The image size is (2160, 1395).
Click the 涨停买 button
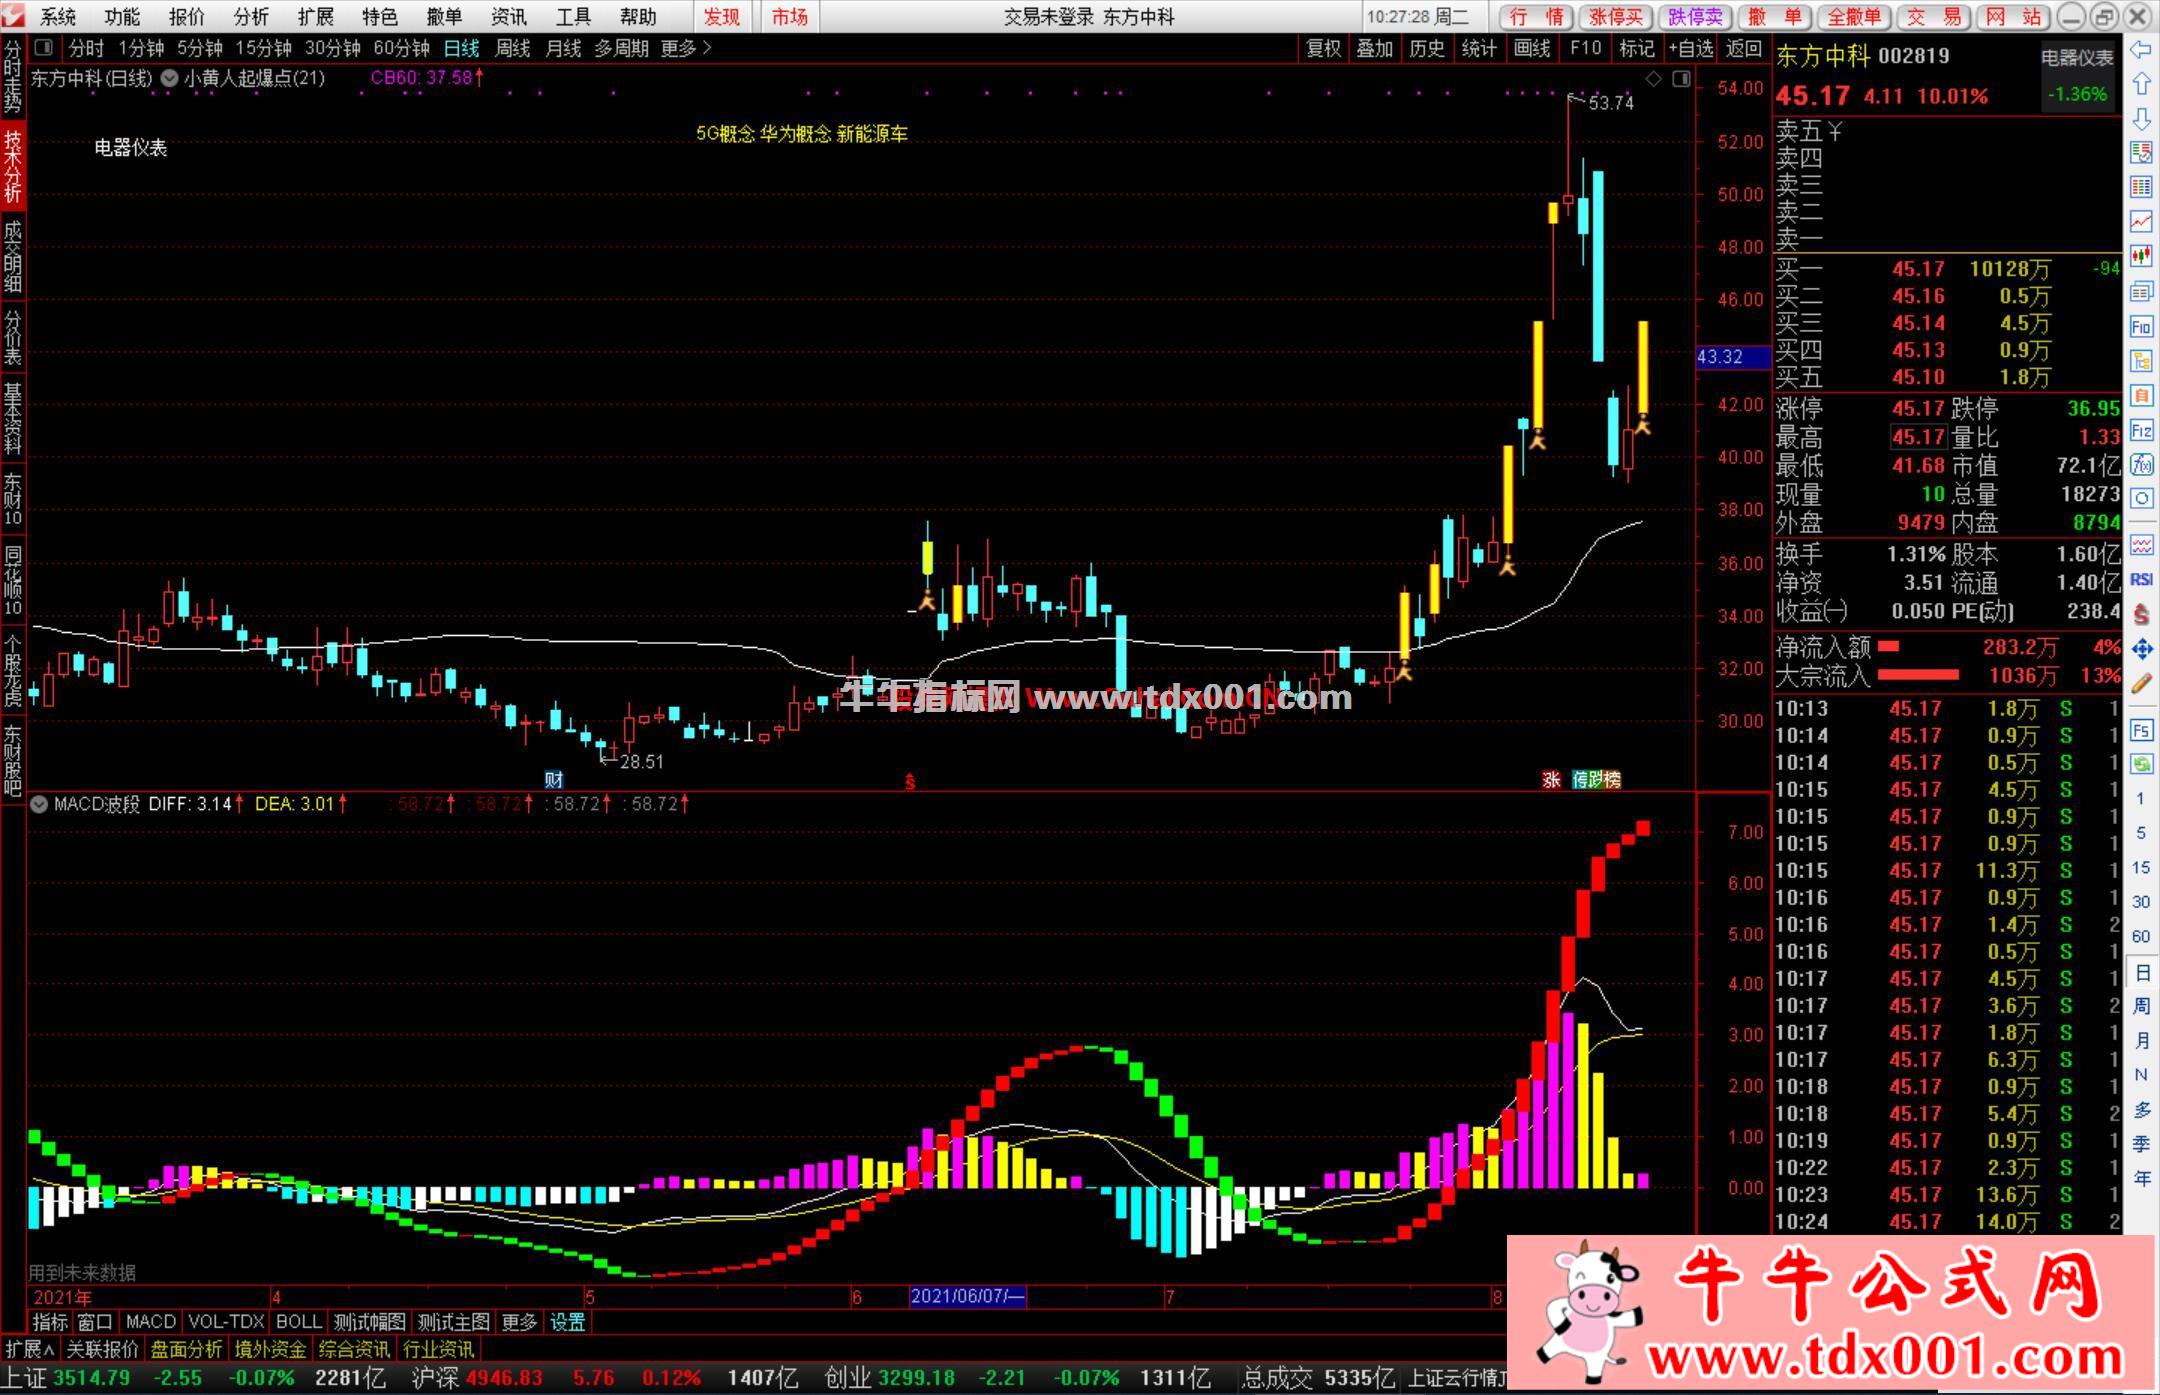point(1616,16)
